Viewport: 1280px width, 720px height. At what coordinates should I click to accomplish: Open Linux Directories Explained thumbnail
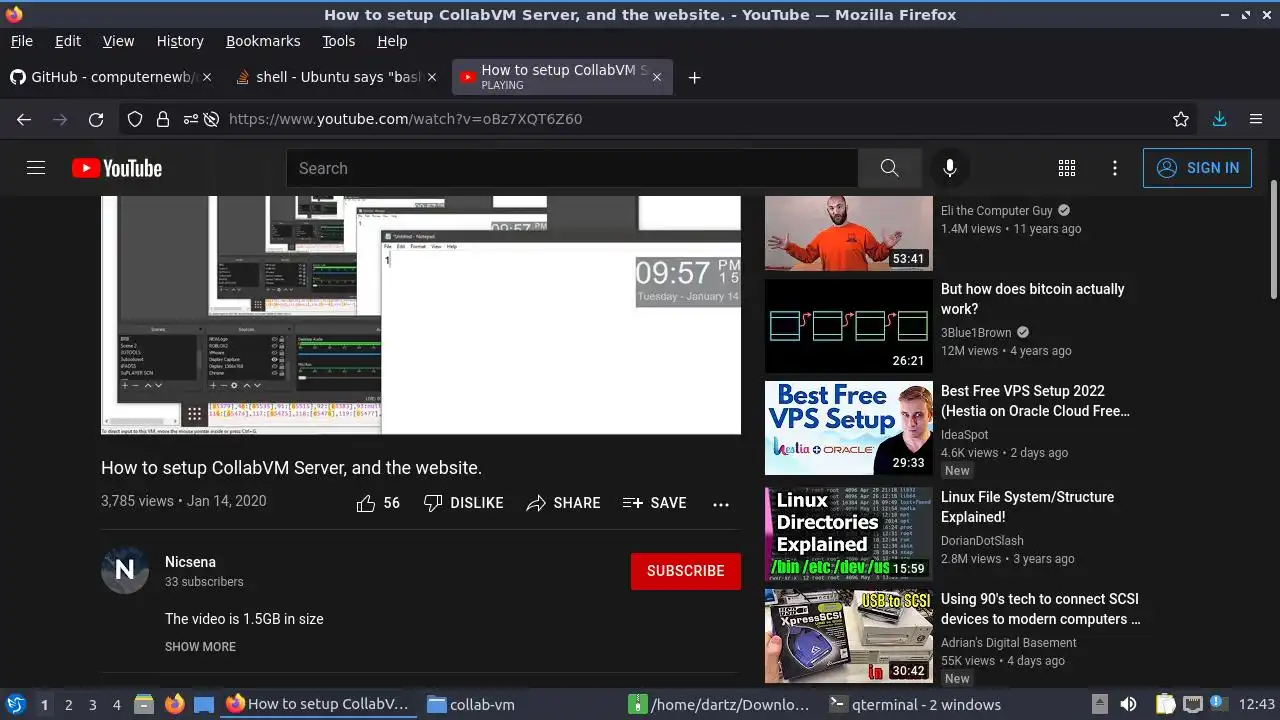(x=849, y=534)
